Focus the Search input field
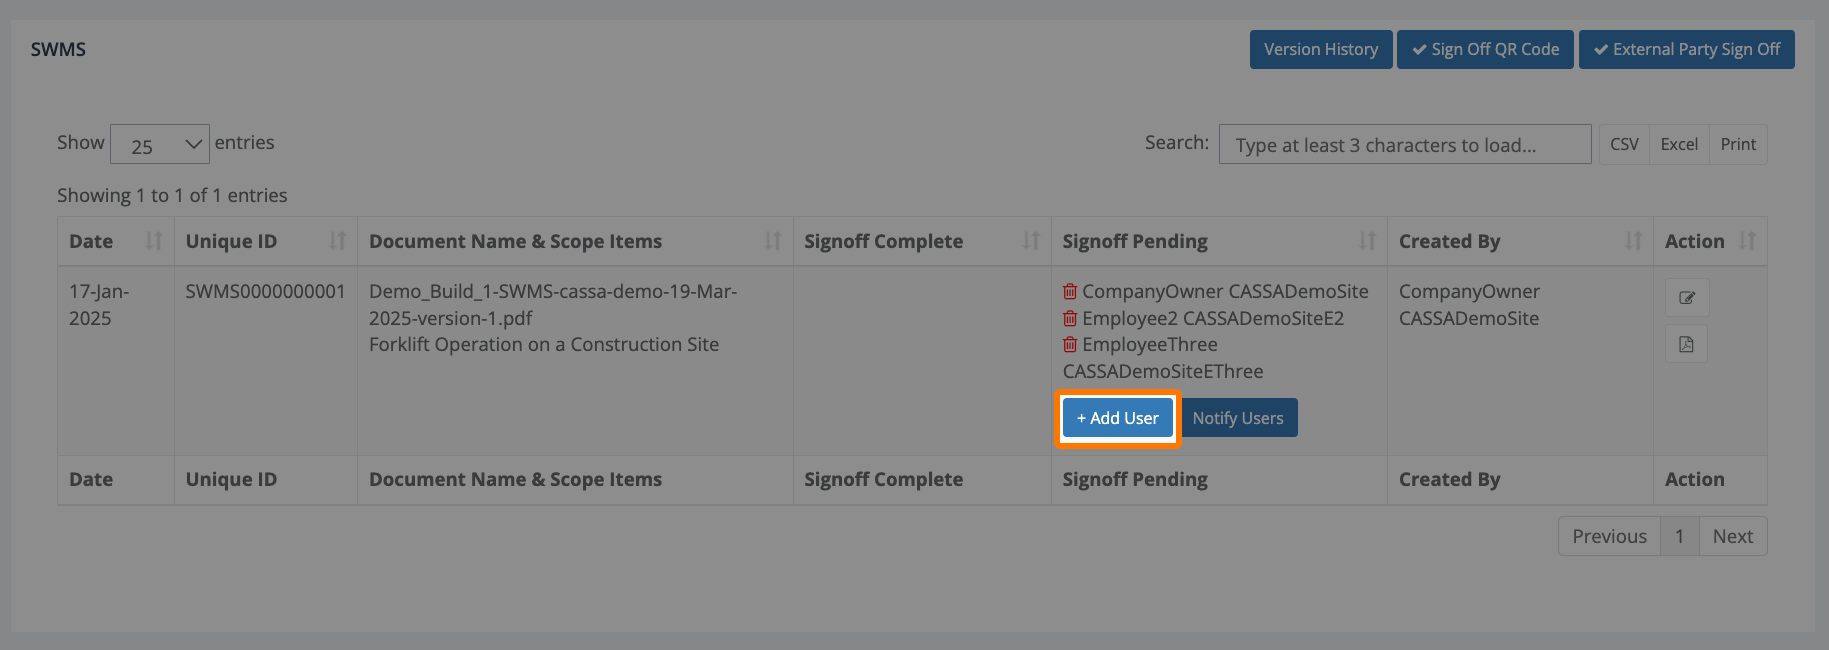This screenshot has height=650, width=1829. [x=1404, y=145]
